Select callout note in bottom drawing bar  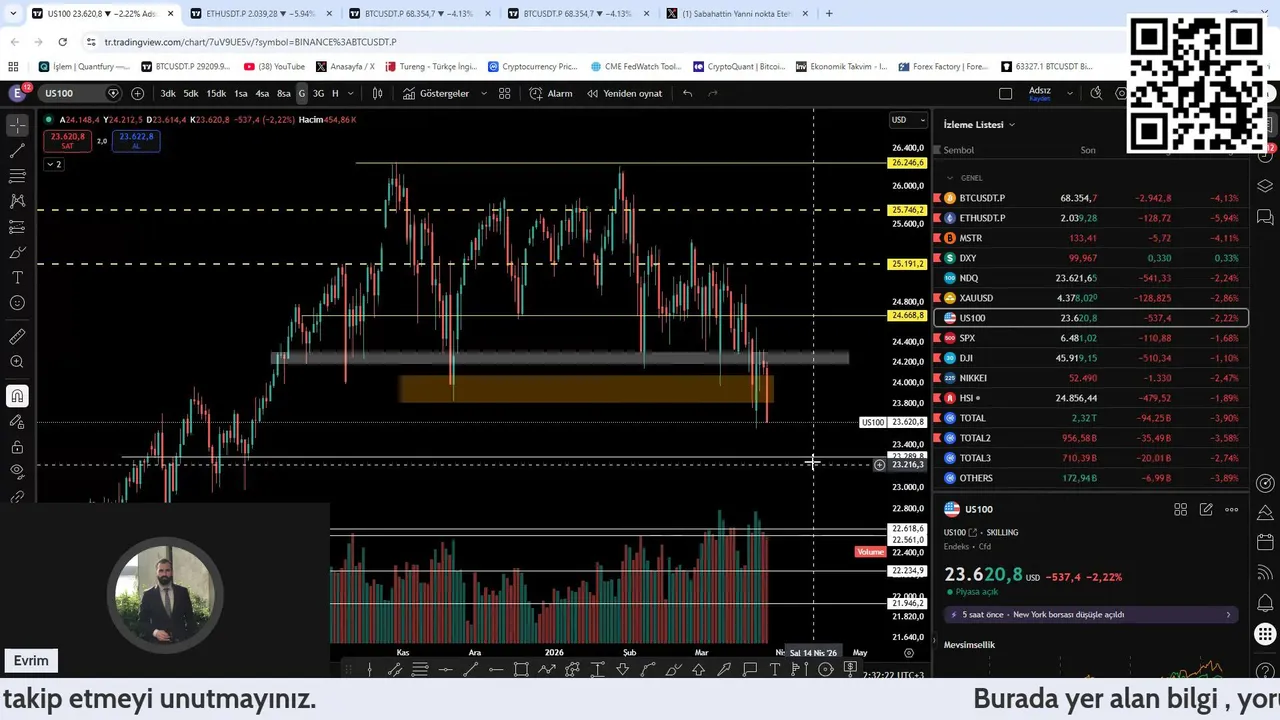coord(750,669)
